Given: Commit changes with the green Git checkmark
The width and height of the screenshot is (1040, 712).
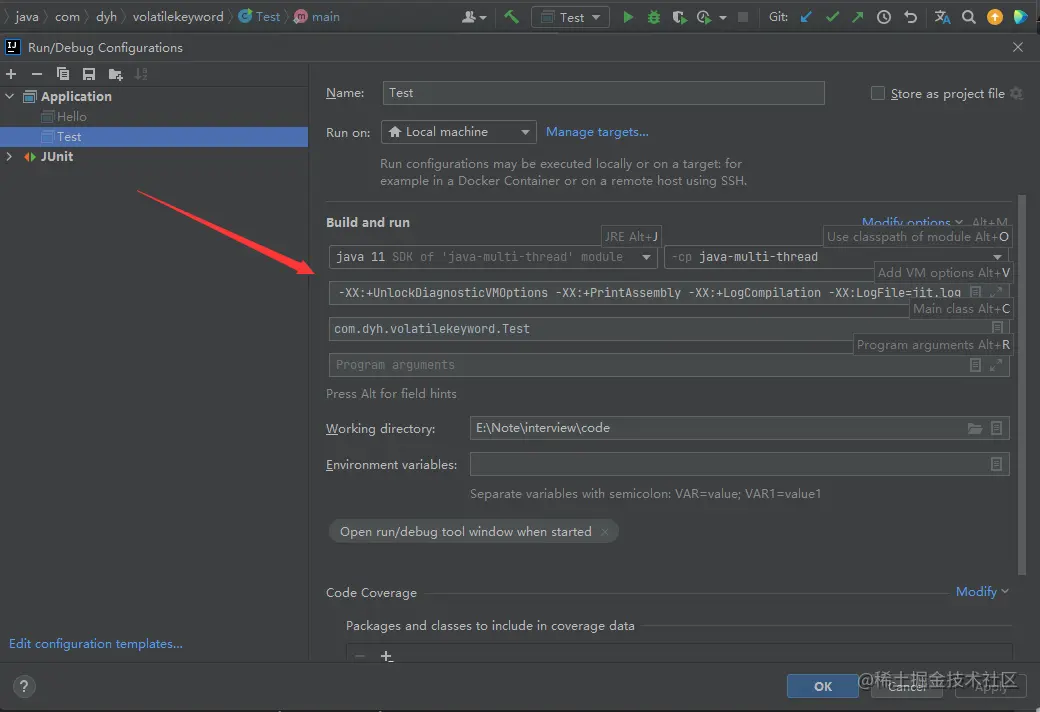Looking at the screenshot, I should click(832, 17).
